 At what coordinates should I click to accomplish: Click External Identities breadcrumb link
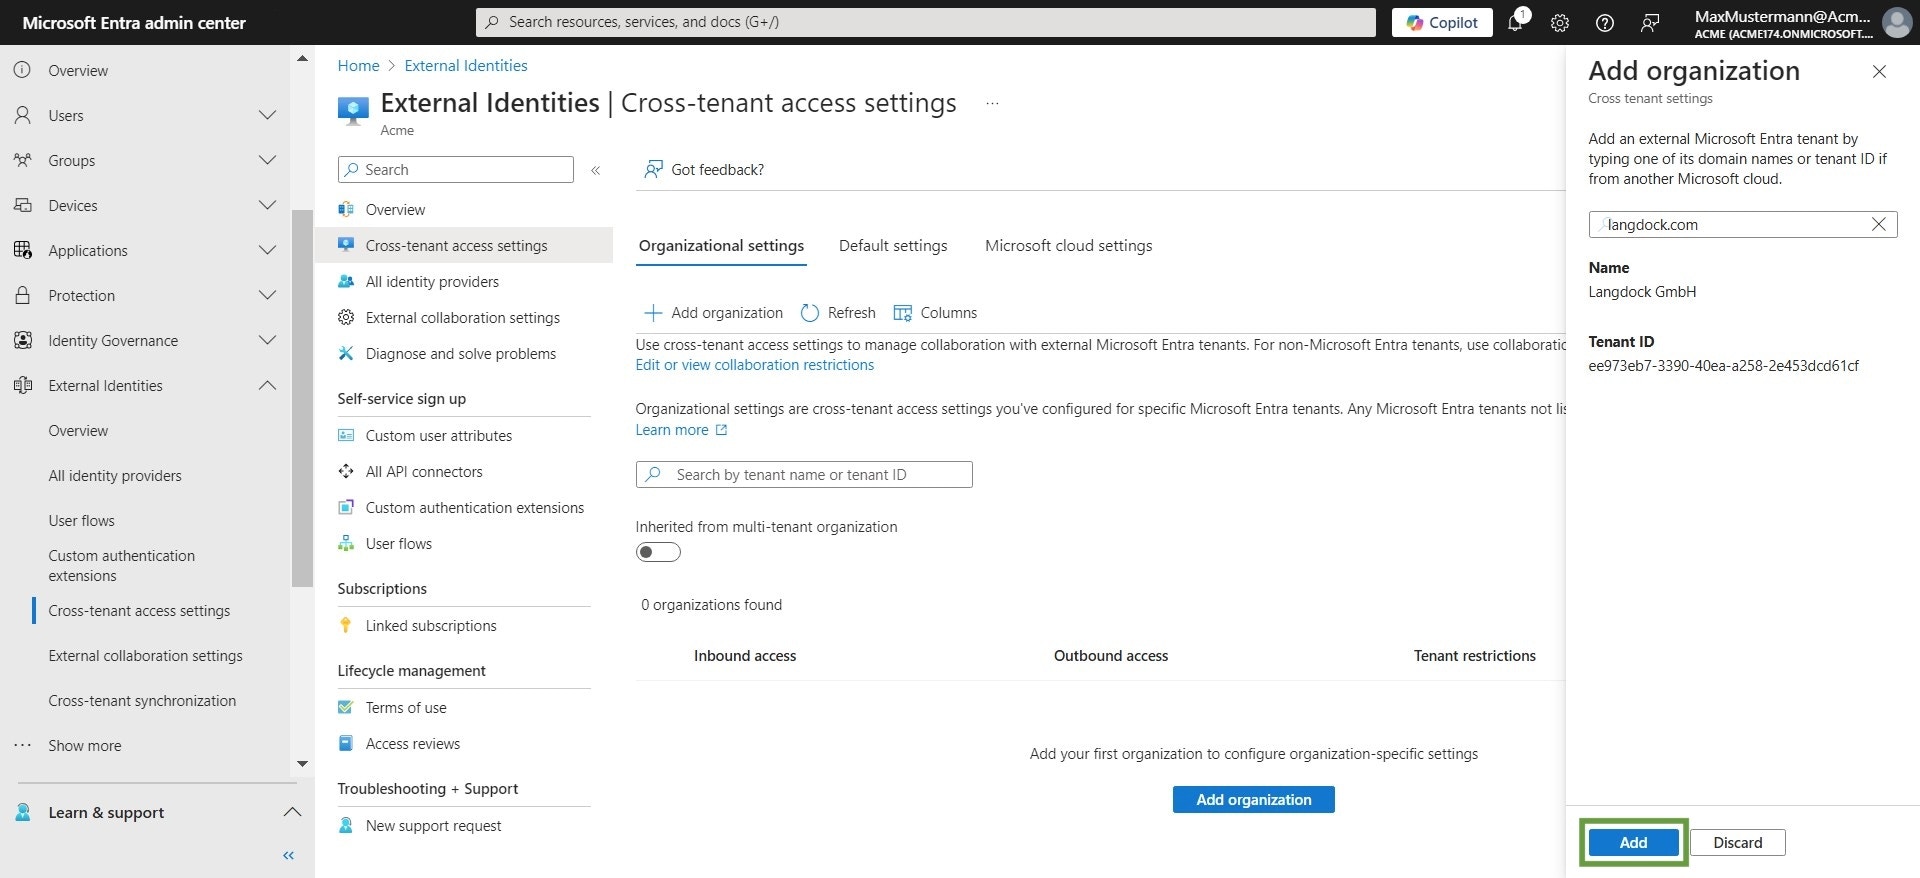point(466,65)
